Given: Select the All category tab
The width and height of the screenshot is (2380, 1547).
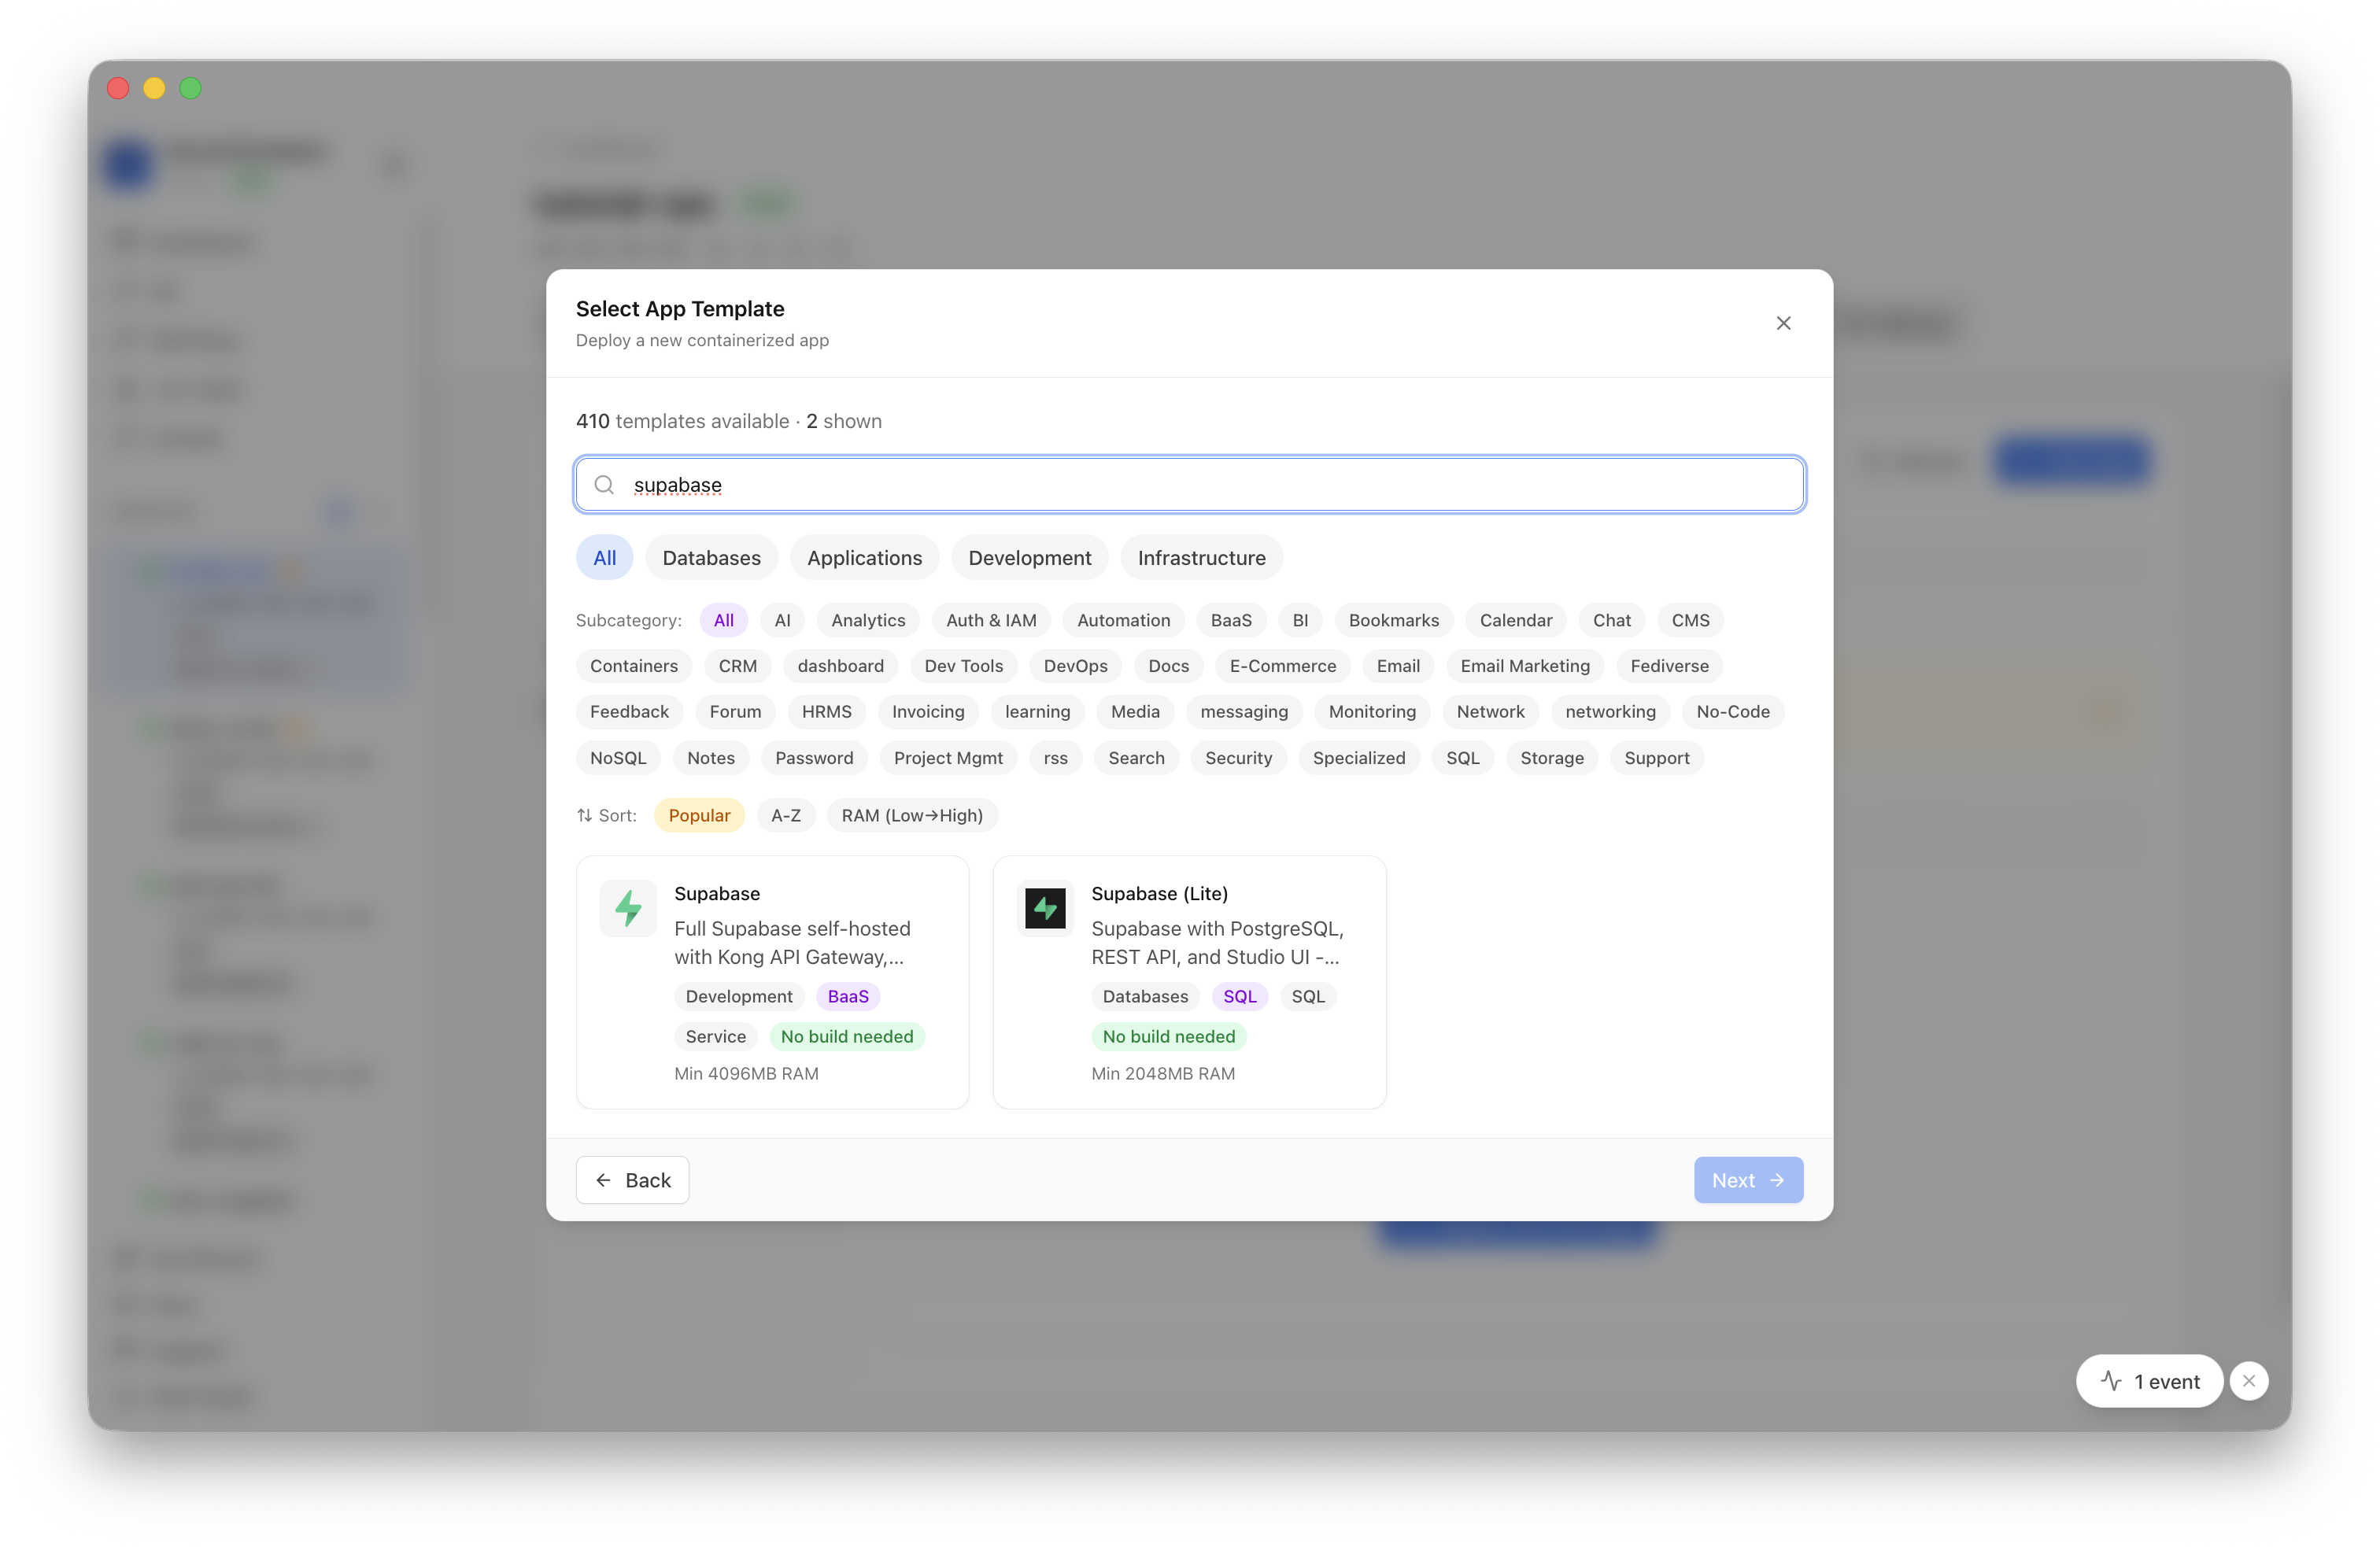Looking at the screenshot, I should (604, 558).
